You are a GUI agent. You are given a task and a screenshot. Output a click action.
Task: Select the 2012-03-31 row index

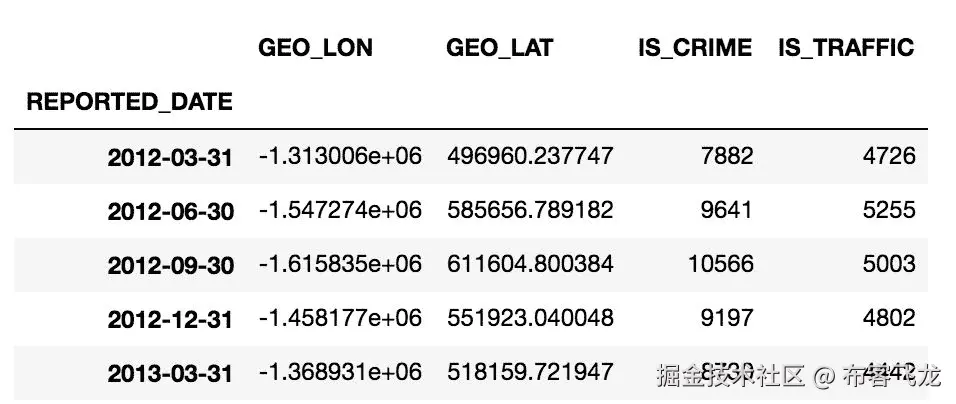coord(170,158)
